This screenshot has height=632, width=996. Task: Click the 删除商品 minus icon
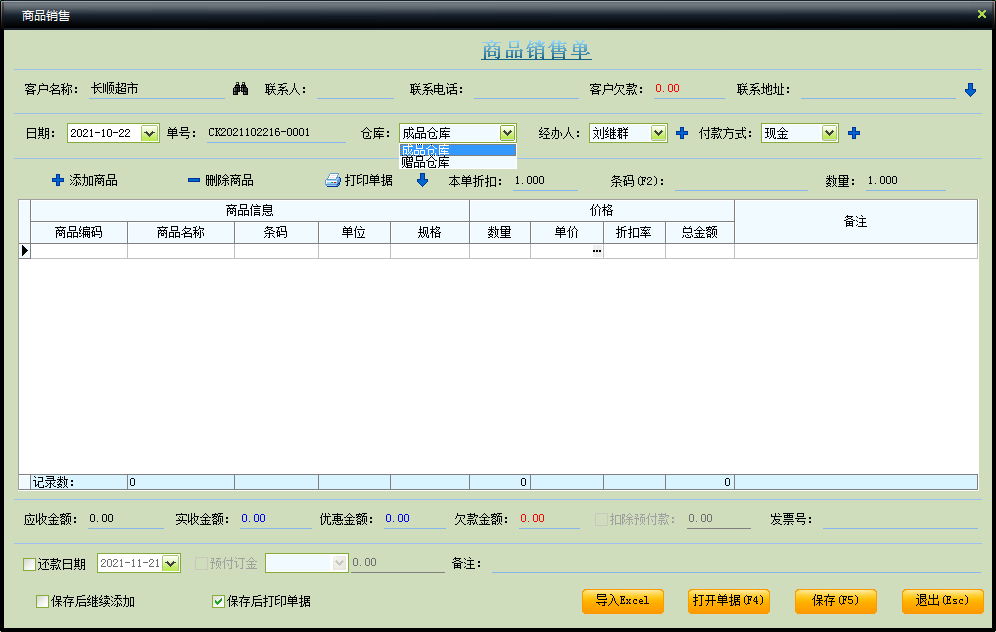coord(194,180)
